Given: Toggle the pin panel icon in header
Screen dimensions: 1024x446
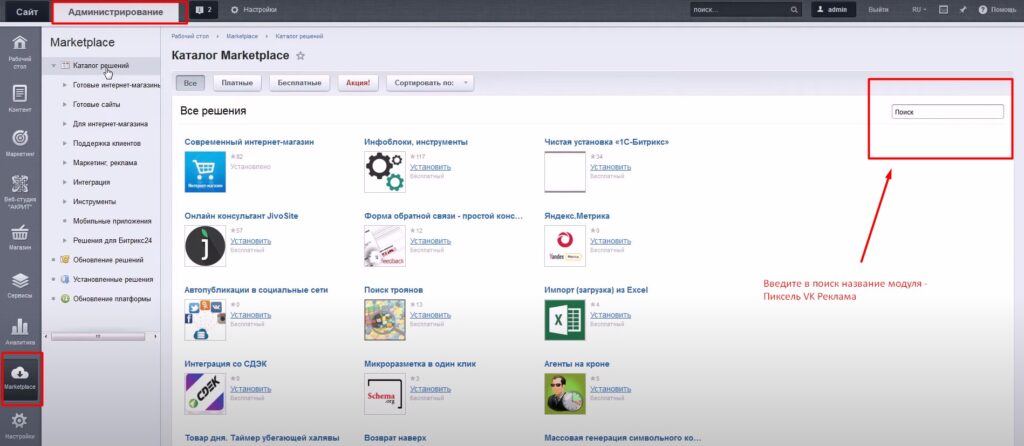Looking at the screenshot, I should tap(962, 9).
